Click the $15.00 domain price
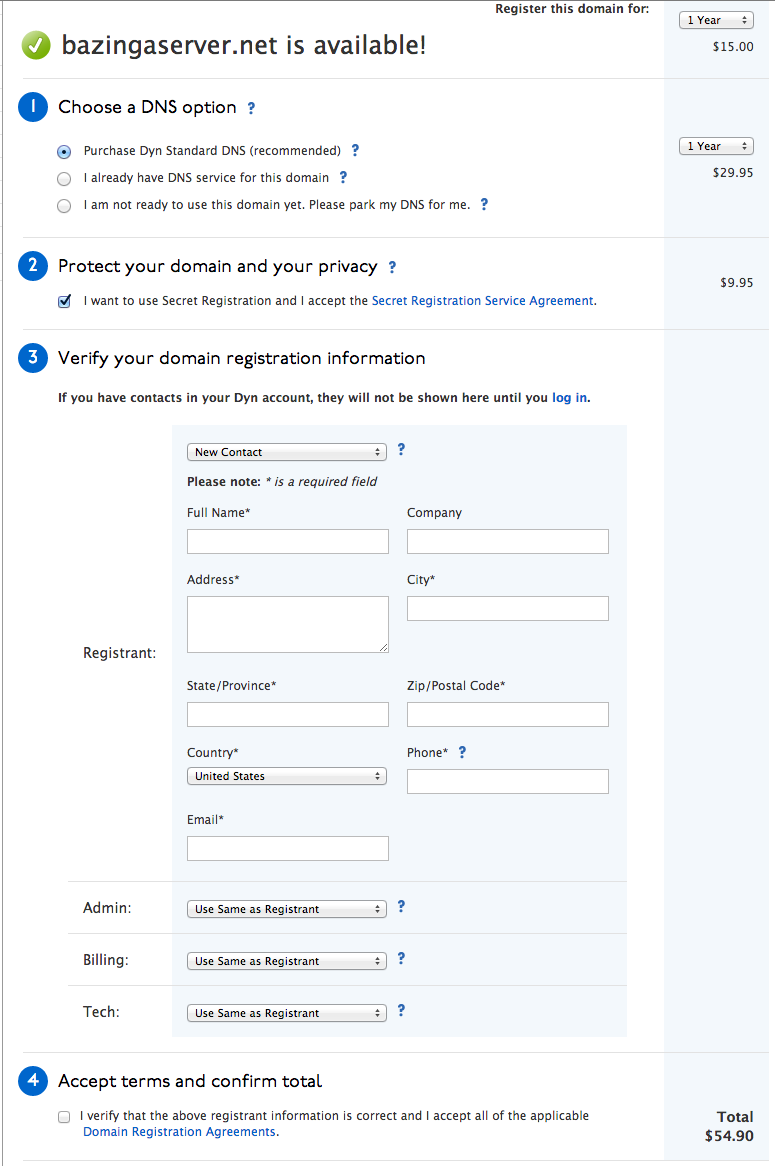The width and height of the screenshot is (775, 1166). click(x=733, y=47)
